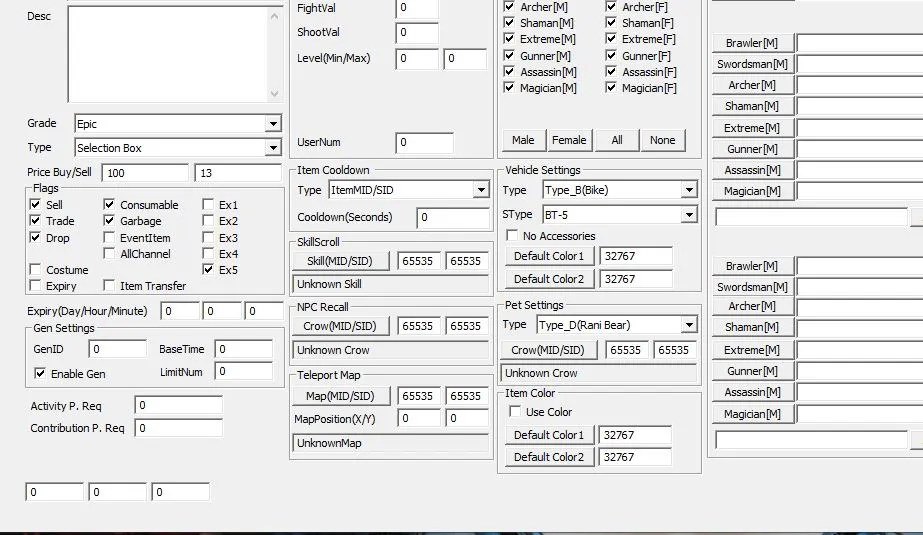Click Default Color1 in Vehicle Settings

[549, 256]
